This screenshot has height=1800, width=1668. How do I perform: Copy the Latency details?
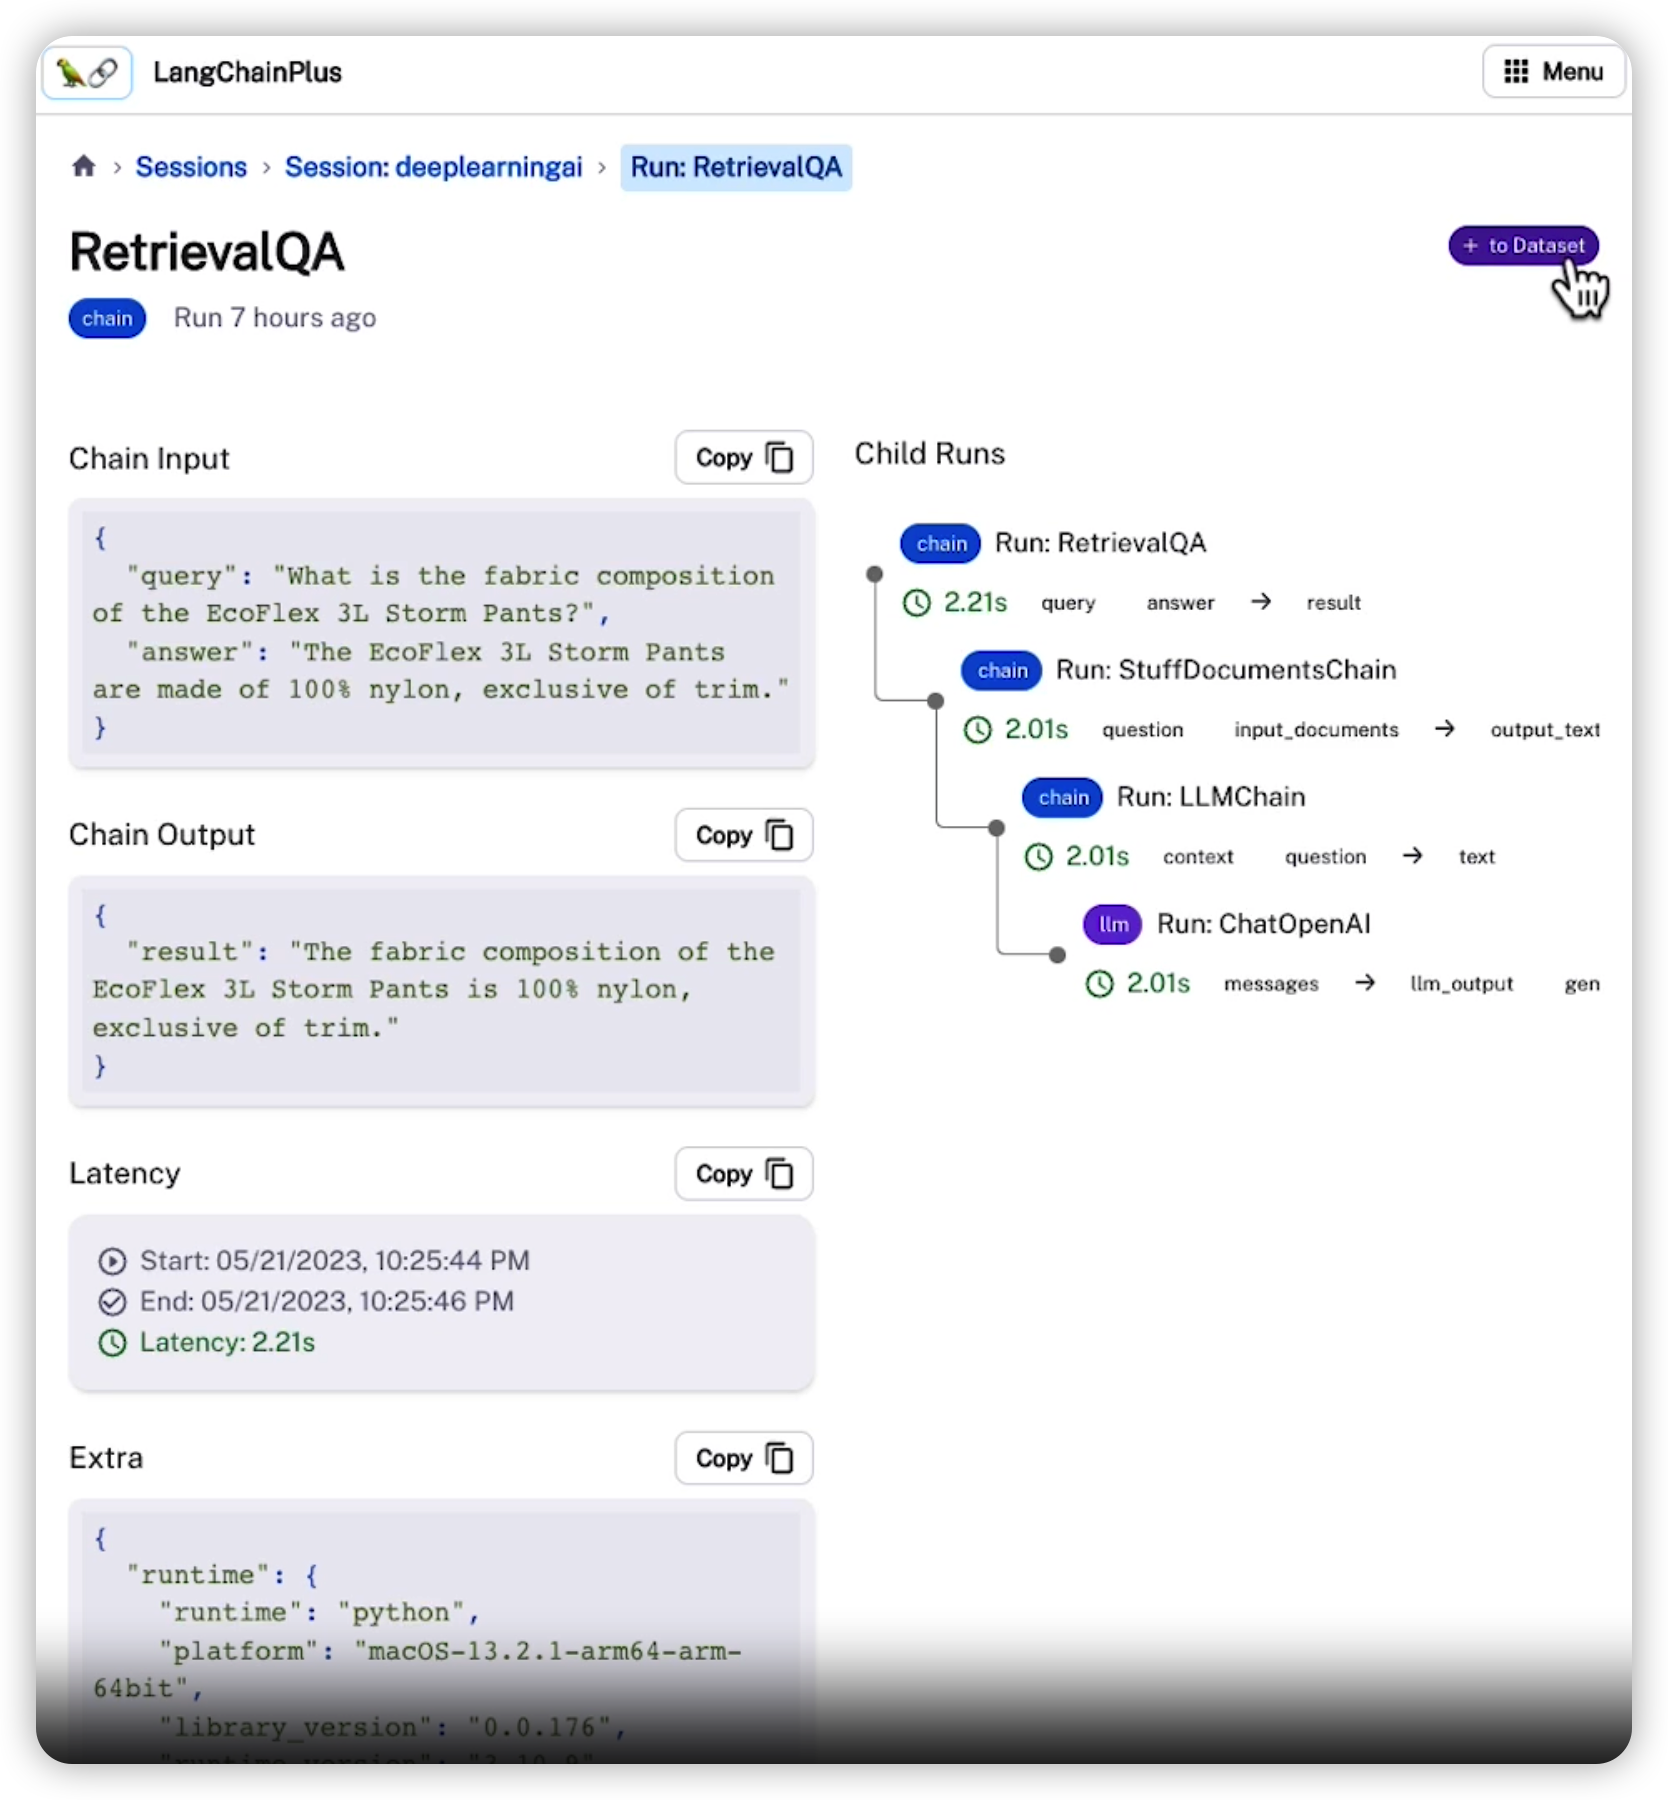pos(744,1174)
